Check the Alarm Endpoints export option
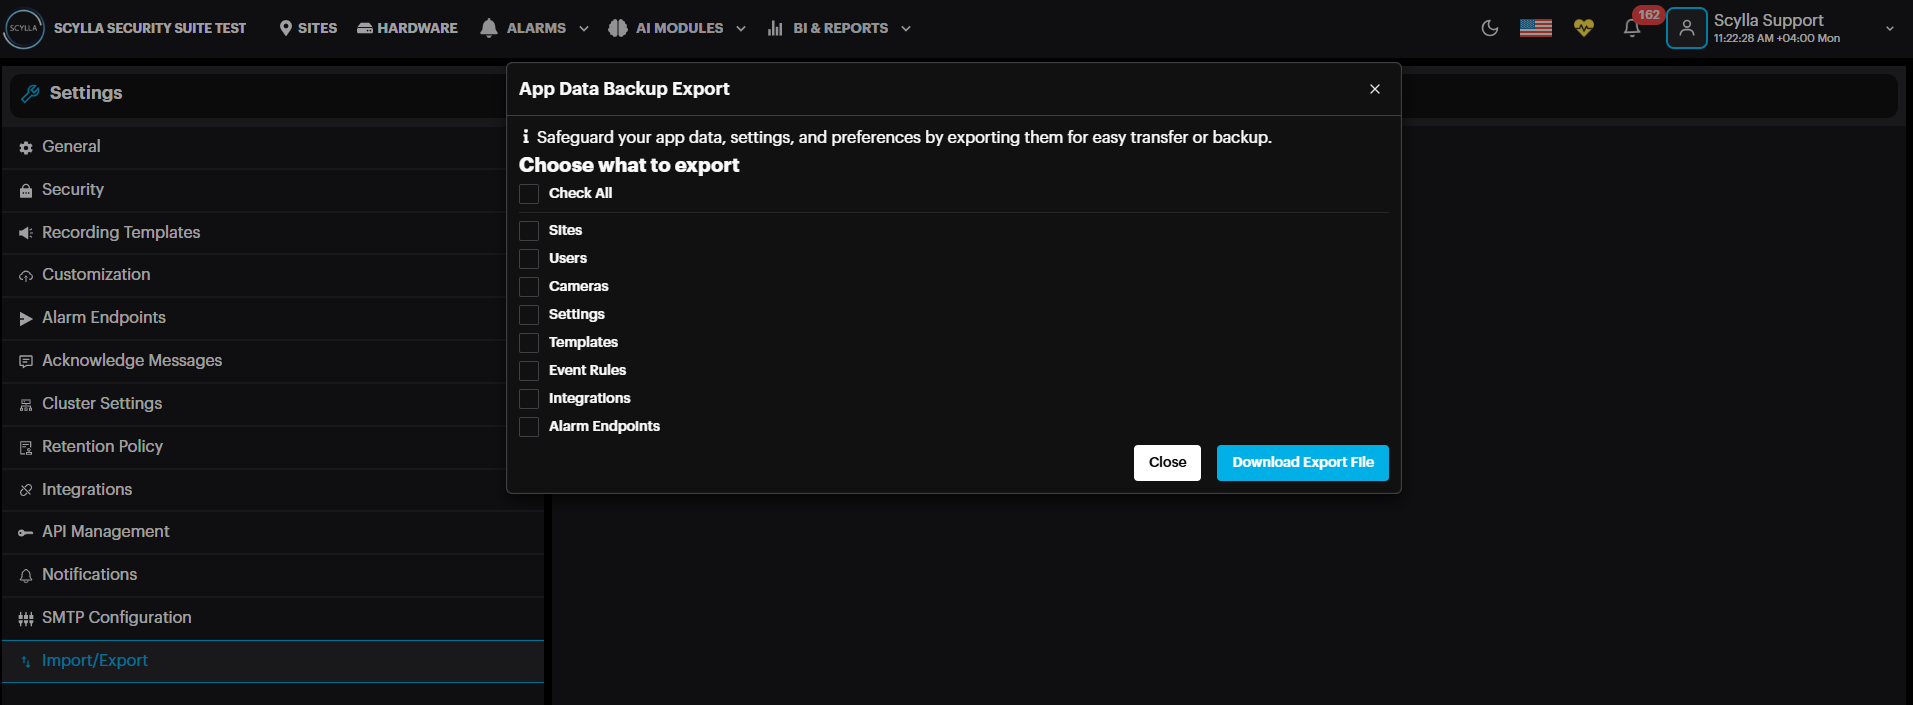Viewport: 1913px width, 705px height. (529, 427)
